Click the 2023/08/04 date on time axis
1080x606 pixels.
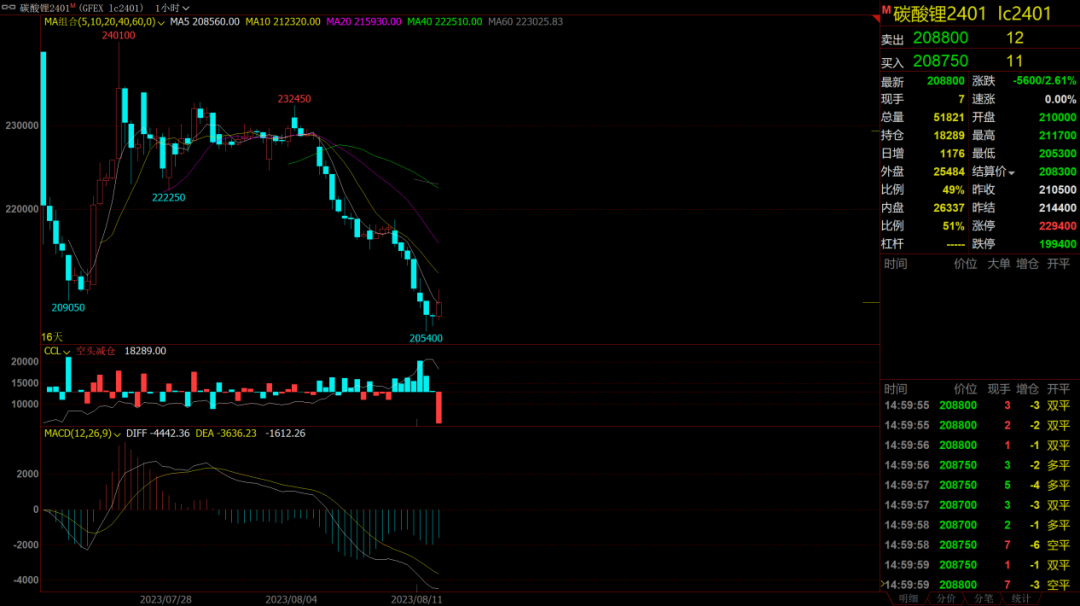pyautogui.click(x=290, y=598)
